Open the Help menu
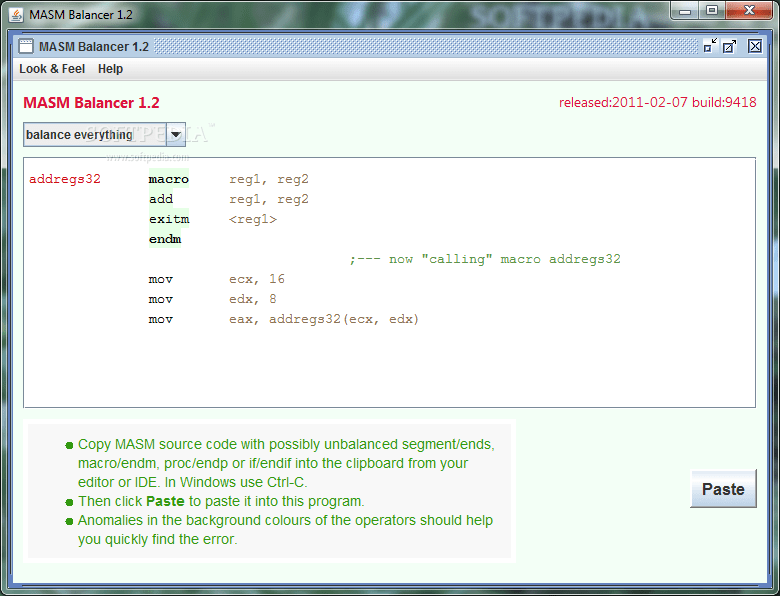Viewport: 780px width, 596px height. 110,69
